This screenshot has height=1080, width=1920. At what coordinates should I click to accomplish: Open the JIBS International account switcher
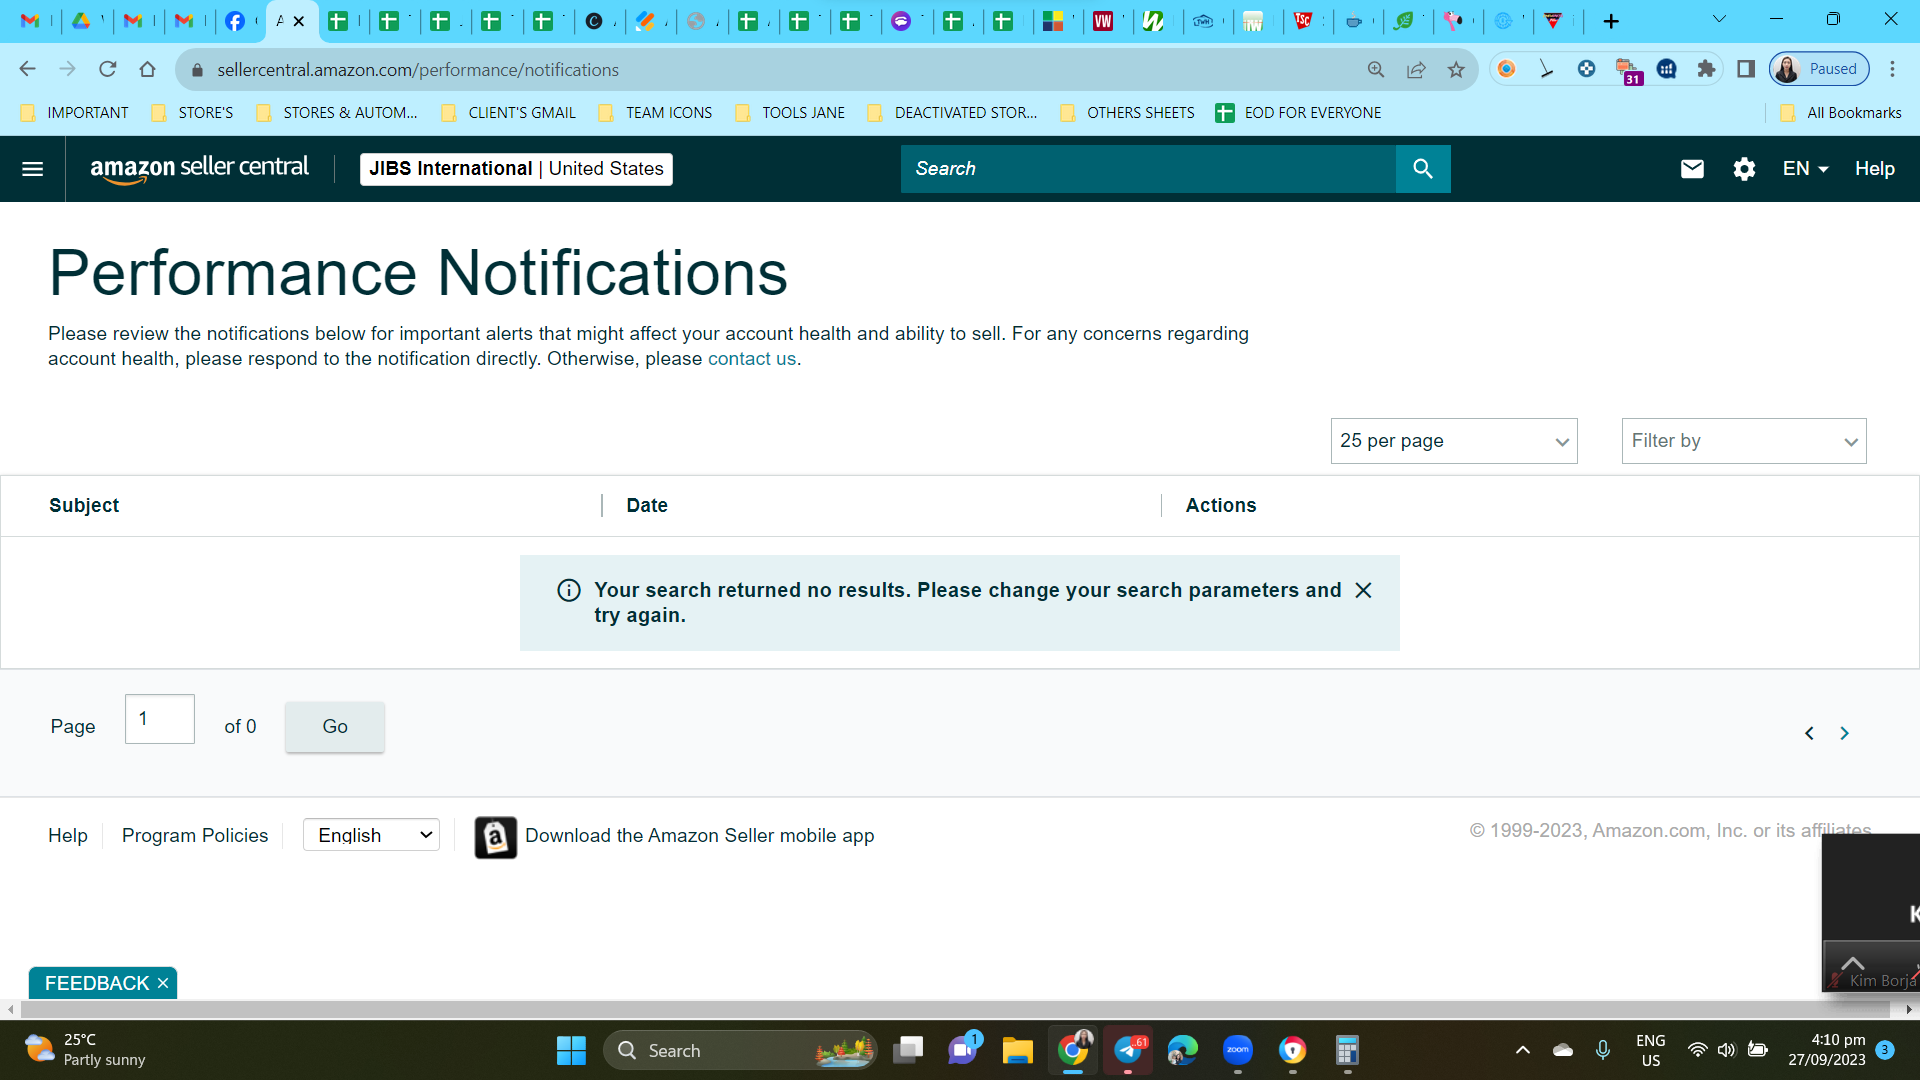[x=516, y=169]
